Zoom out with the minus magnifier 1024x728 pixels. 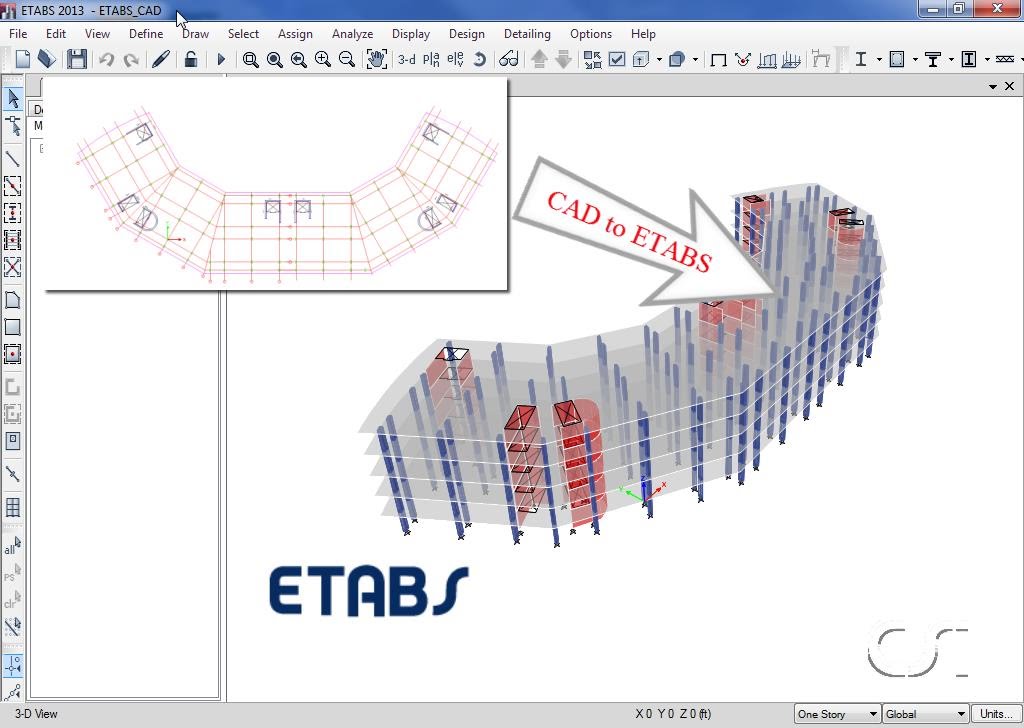pyautogui.click(x=347, y=59)
